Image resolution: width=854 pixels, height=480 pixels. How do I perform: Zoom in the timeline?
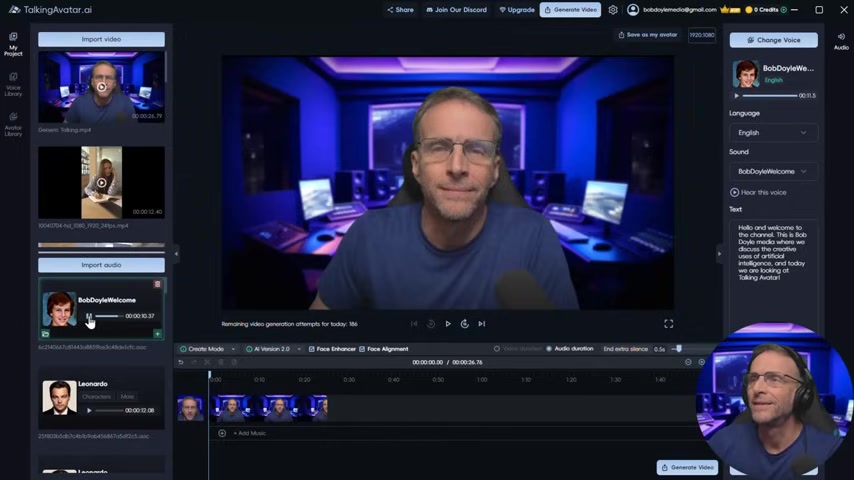tap(702, 362)
